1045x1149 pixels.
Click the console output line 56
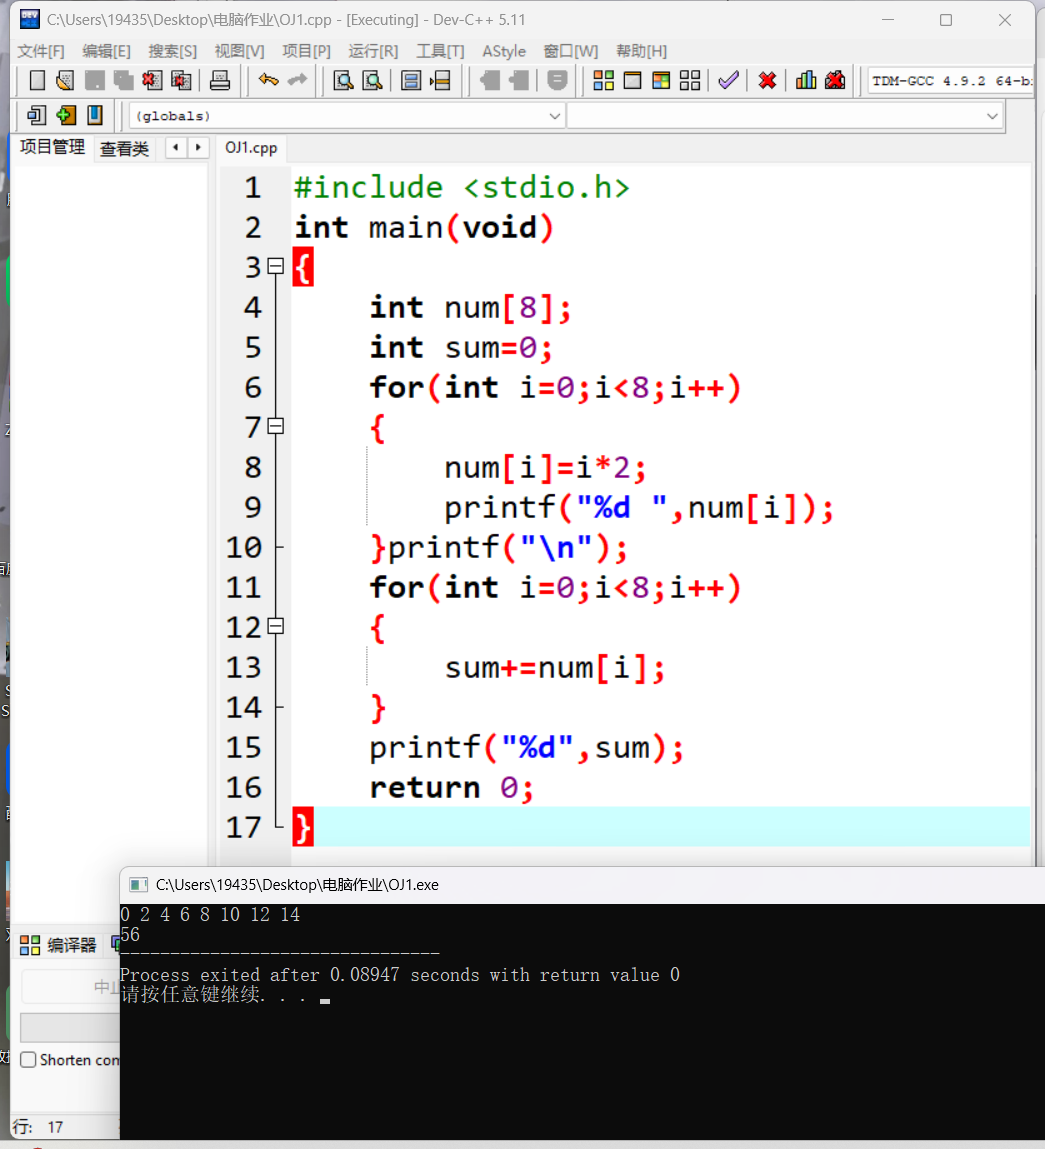point(130,934)
